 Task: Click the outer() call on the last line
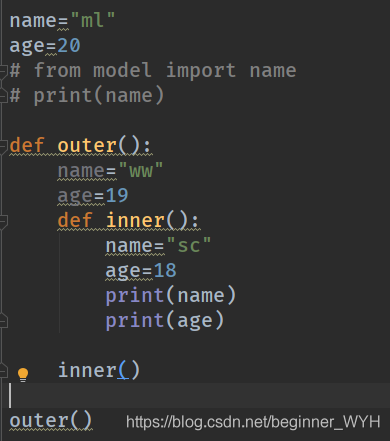51,421
